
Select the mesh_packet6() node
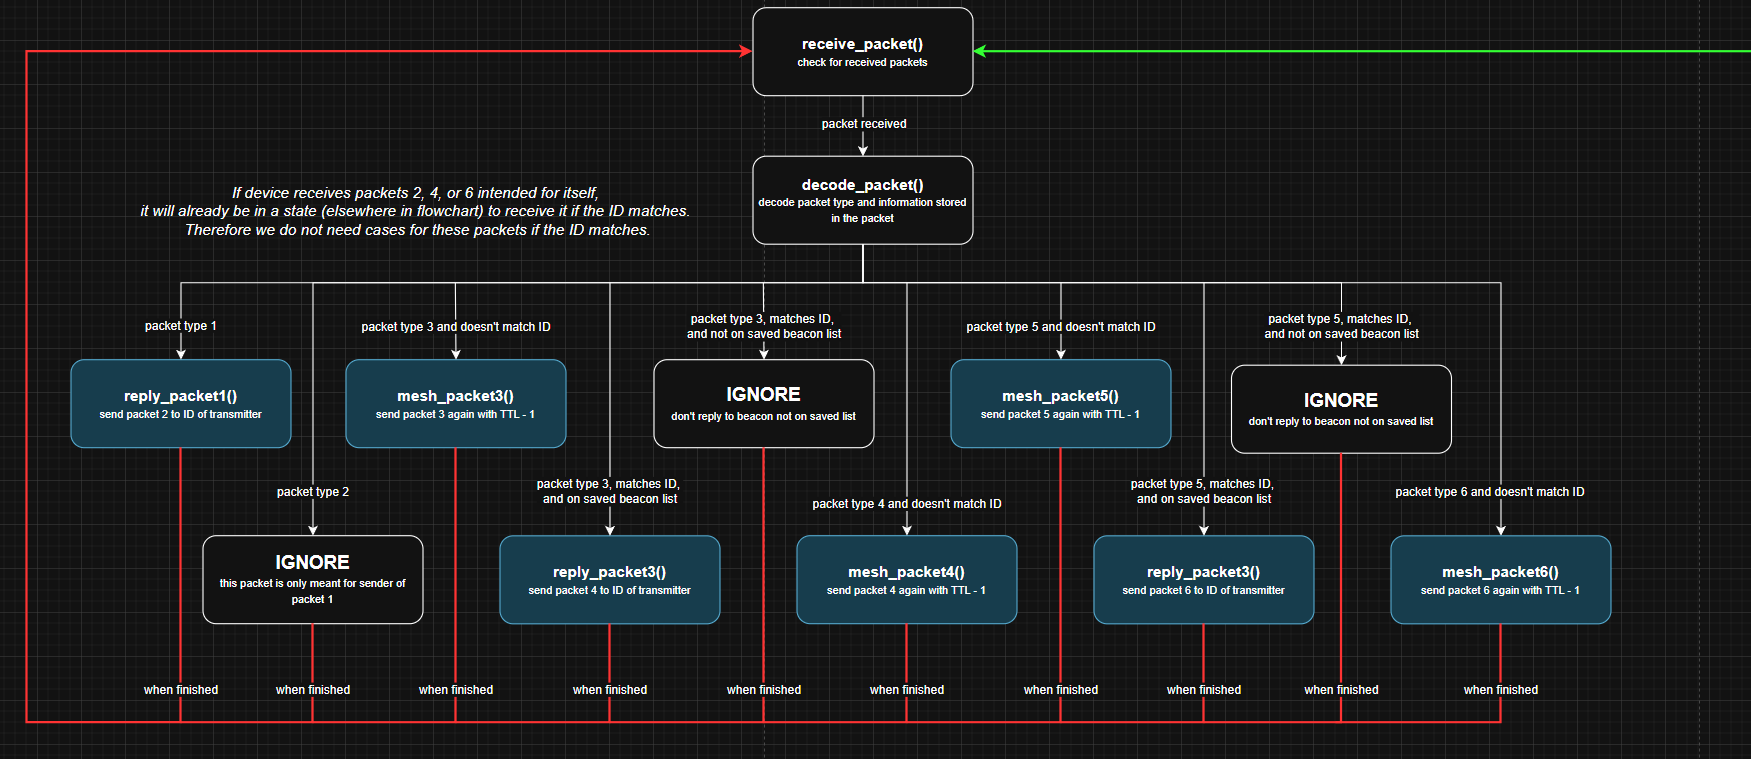click(1501, 580)
